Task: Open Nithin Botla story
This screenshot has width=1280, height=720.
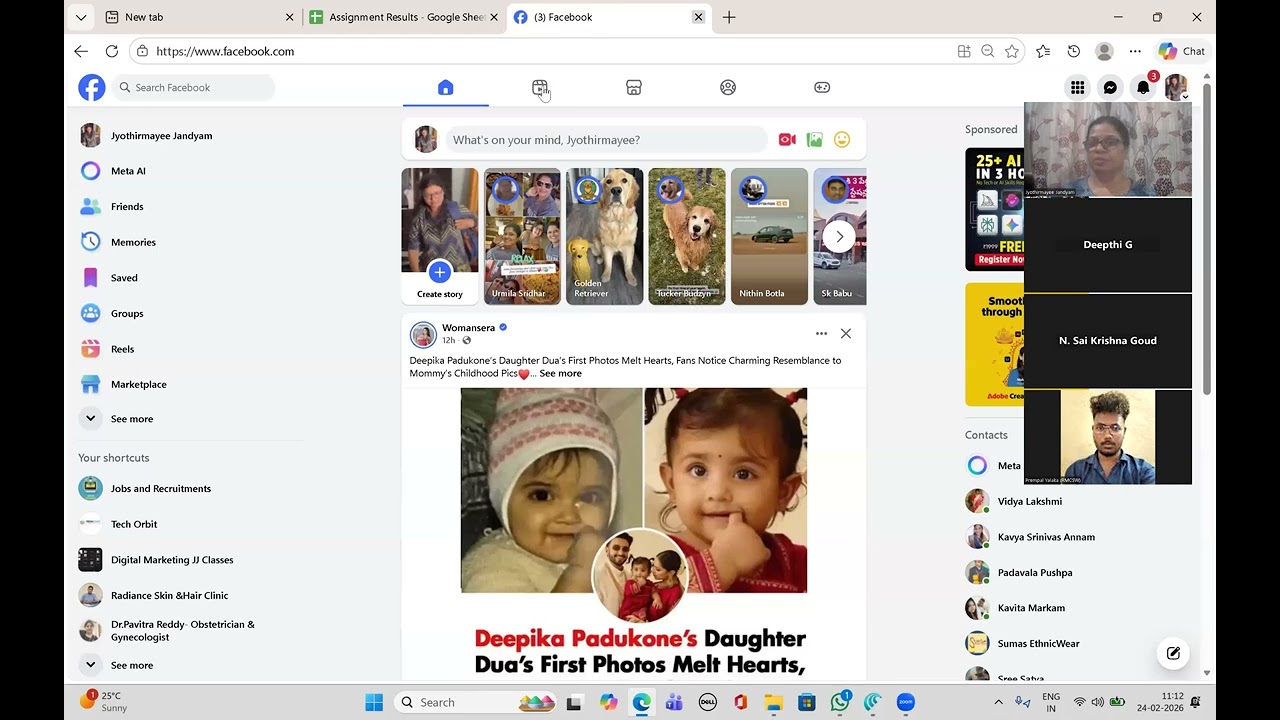Action: click(769, 236)
